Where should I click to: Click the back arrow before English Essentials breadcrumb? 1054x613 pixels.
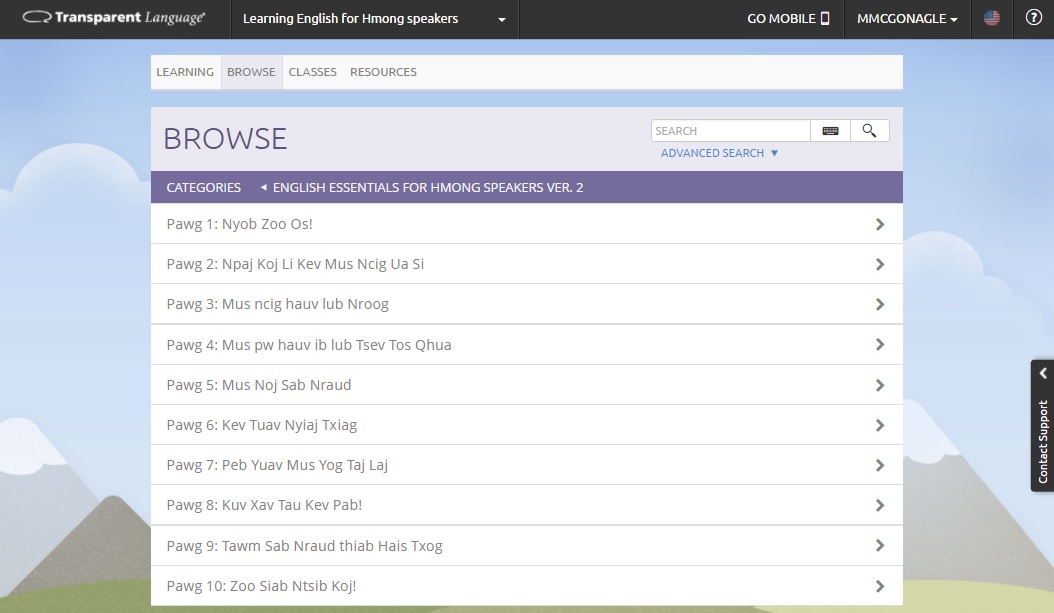tap(264, 187)
